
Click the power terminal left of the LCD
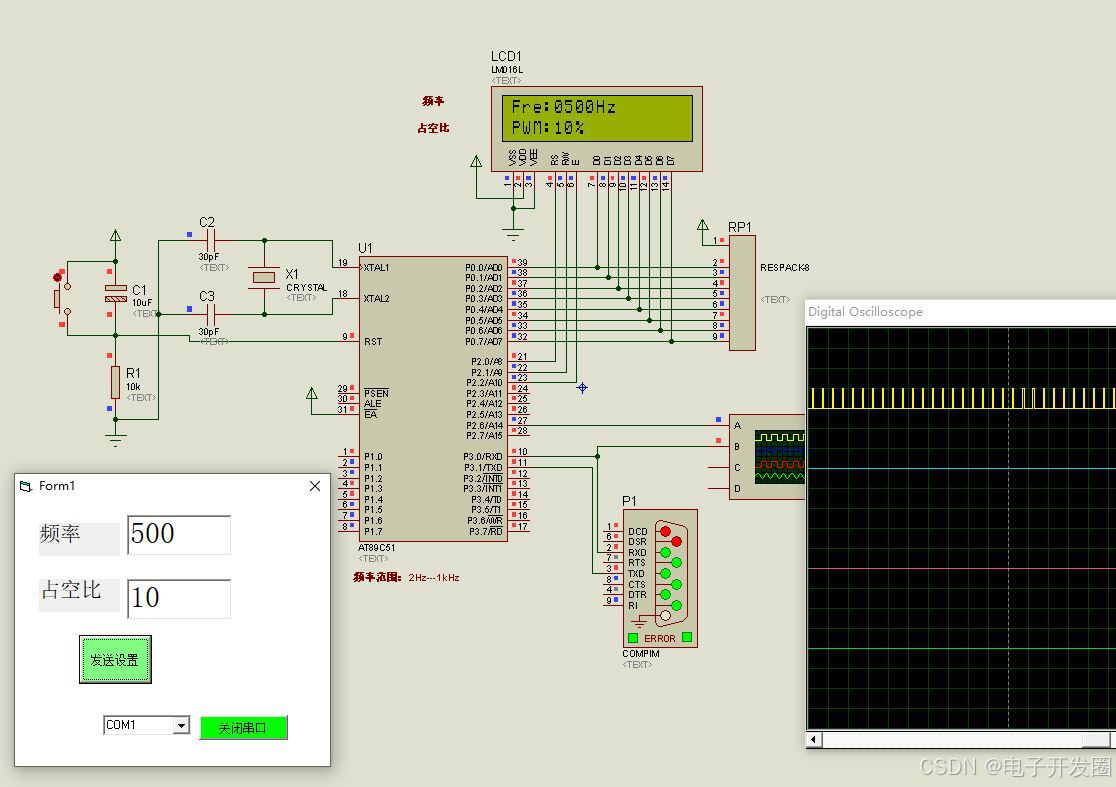point(477,162)
